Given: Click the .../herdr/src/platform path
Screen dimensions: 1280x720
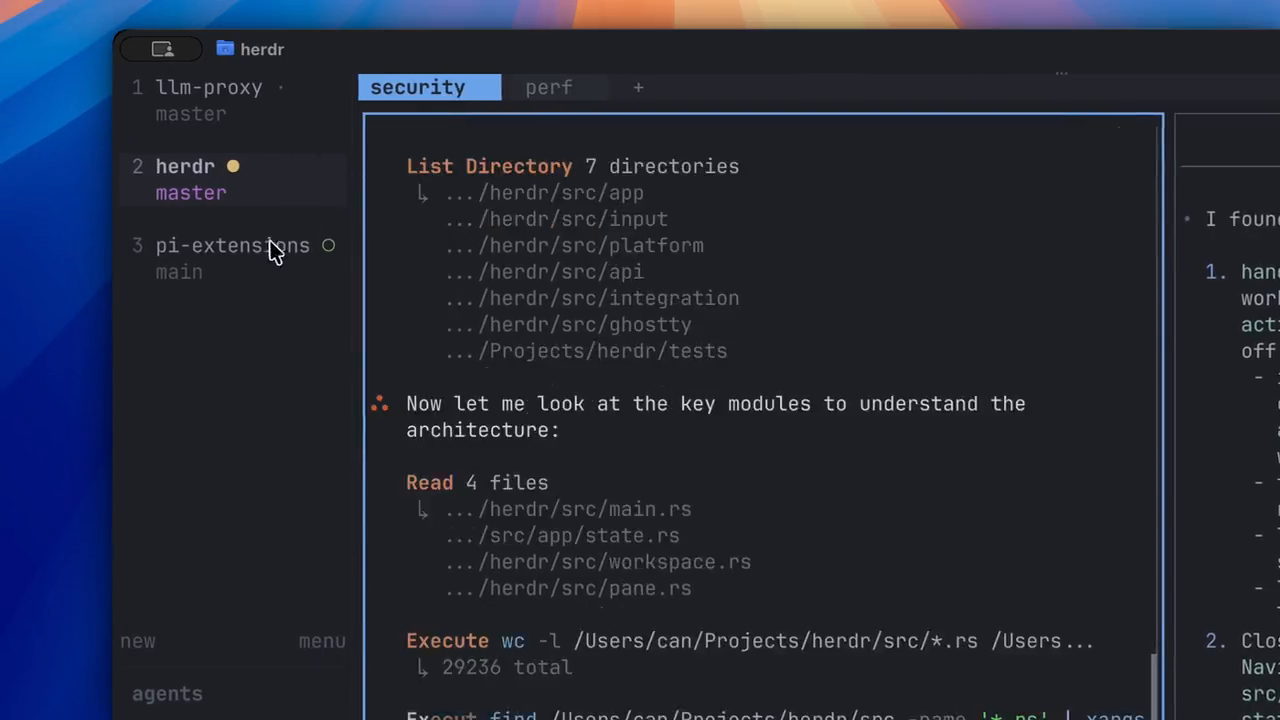Looking at the screenshot, I should [575, 245].
